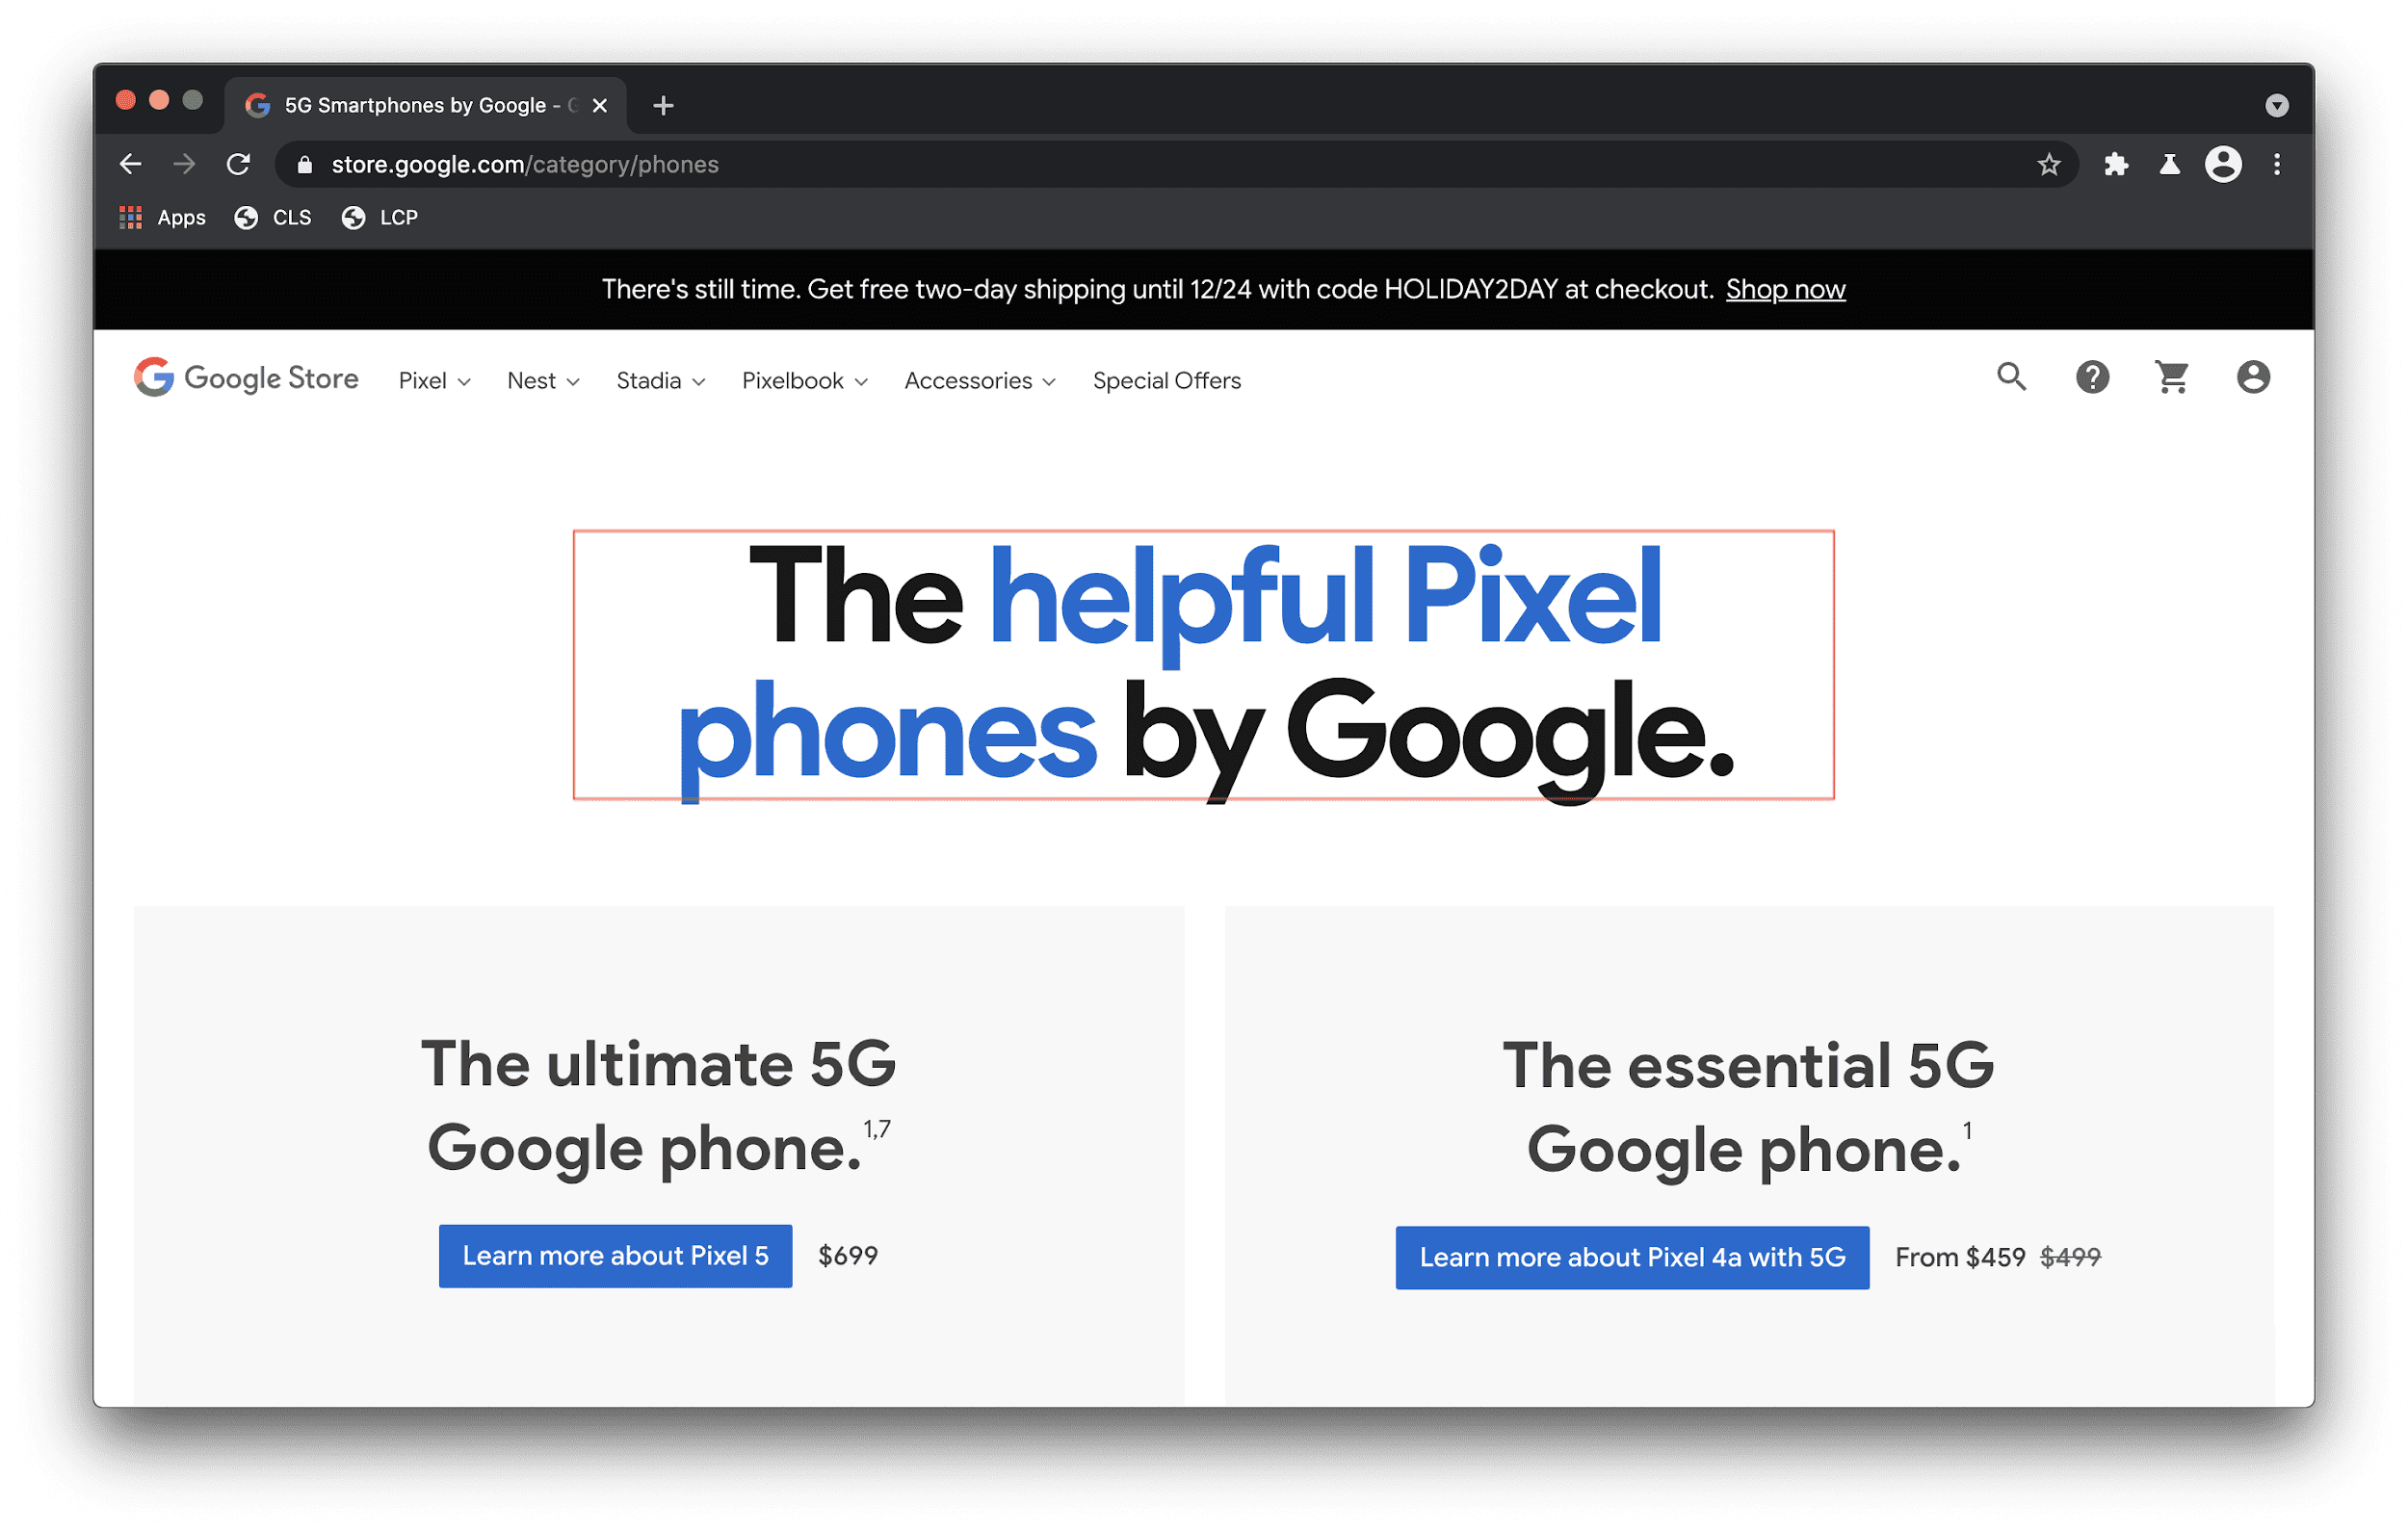This screenshot has height=1531, width=2408.
Task: Click Learn more about Pixel 5
Action: [x=588, y=1256]
